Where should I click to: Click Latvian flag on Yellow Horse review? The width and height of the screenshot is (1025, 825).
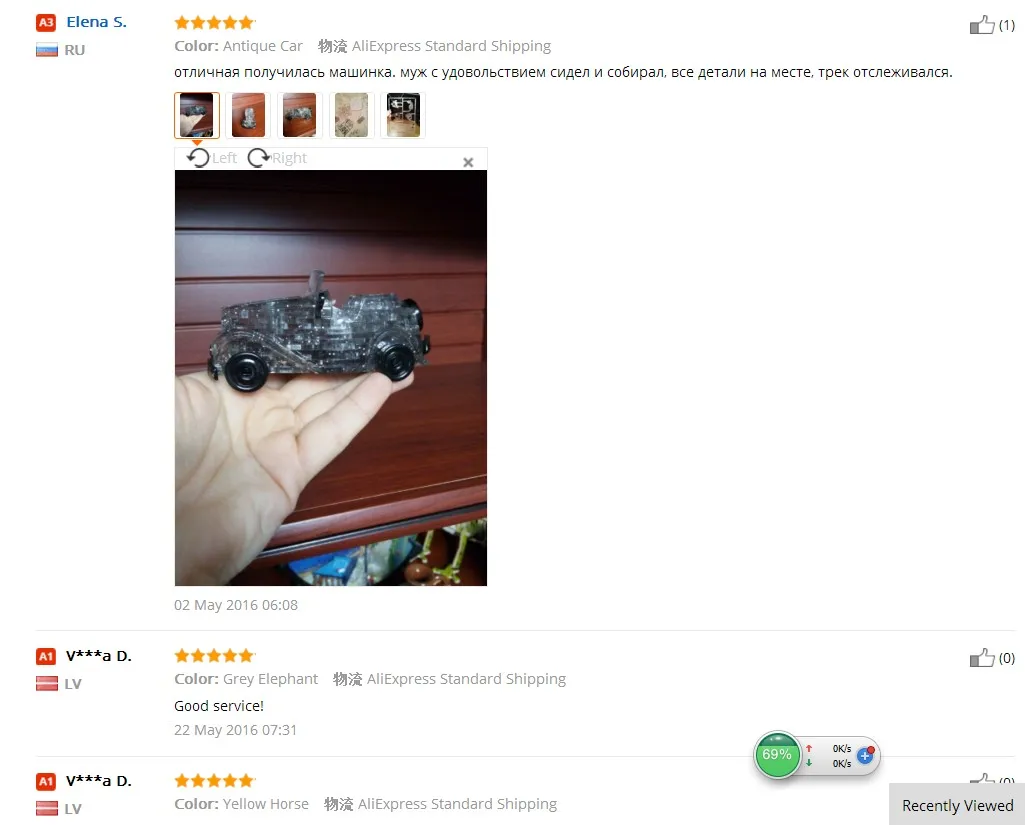click(x=46, y=809)
